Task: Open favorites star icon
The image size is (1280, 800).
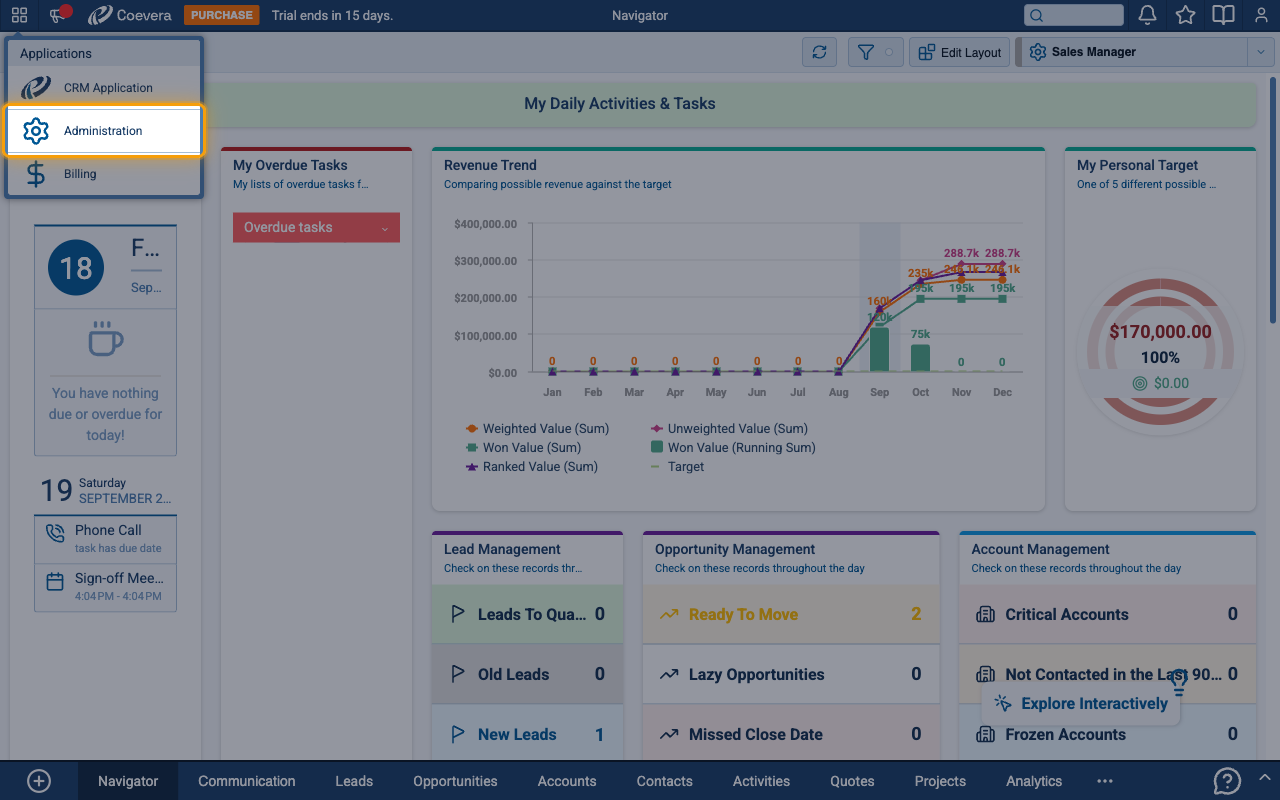Action: (x=1186, y=15)
